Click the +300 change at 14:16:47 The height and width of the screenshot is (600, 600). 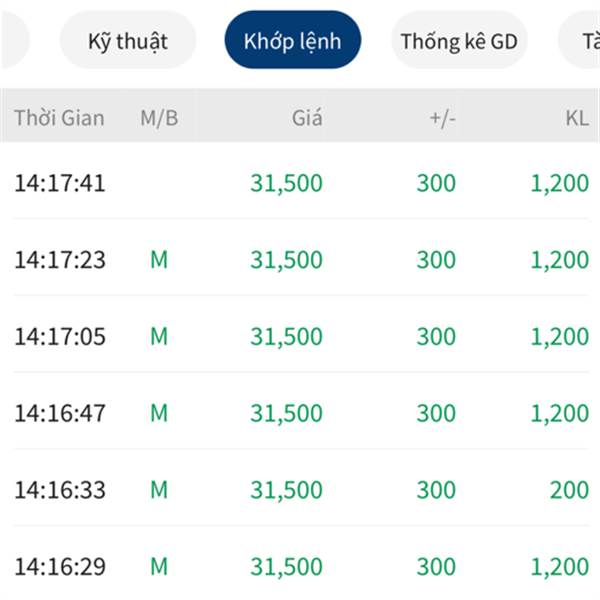click(436, 413)
